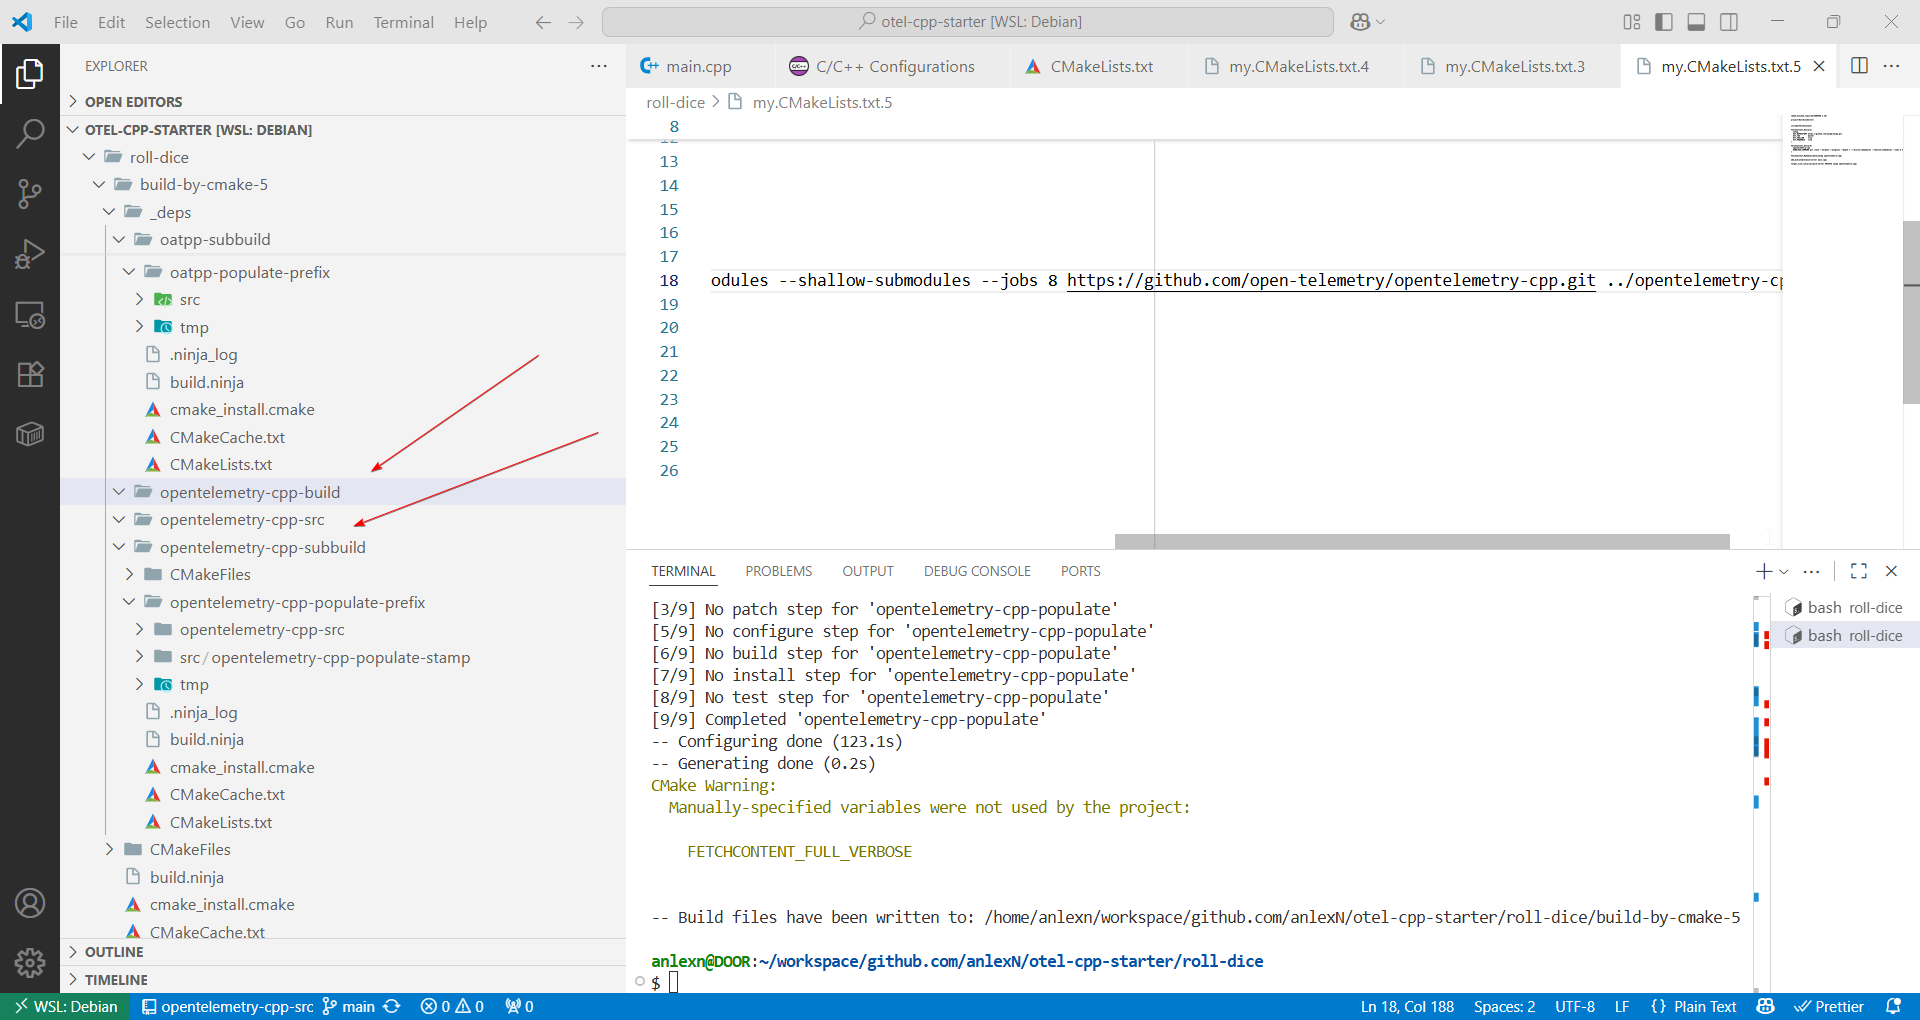Screen dimensions: 1920x1020
Task: Open the opentelemetry-cpp GitHub link
Action: point(1330,281)
